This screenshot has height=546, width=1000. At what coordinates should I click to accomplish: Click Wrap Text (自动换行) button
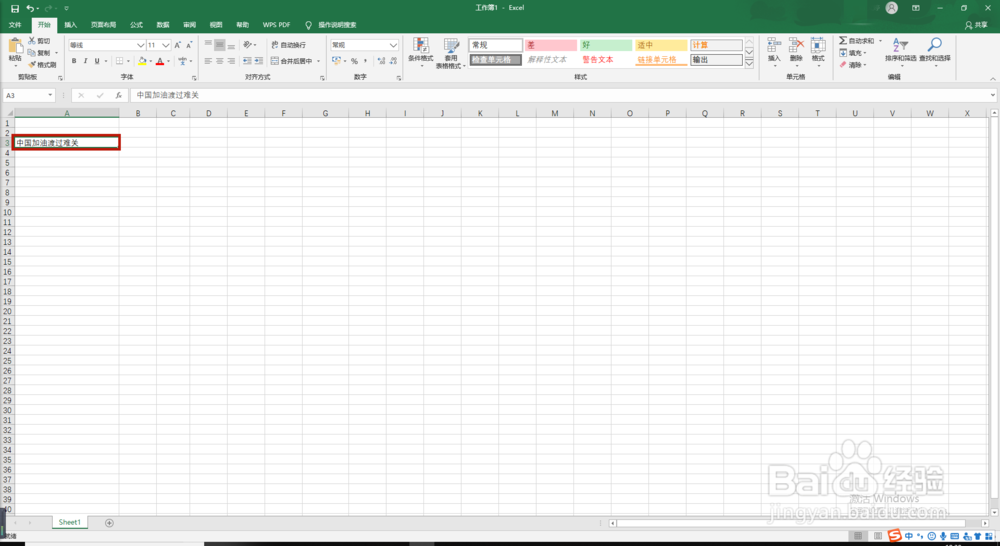(x=288, y=45)
